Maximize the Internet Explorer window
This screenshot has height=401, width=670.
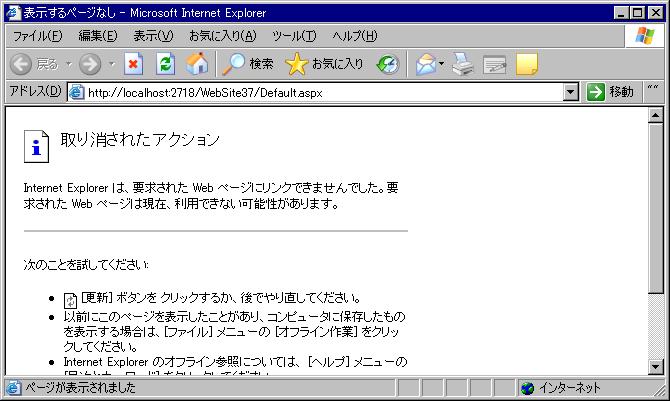click(x=638, y=13)
